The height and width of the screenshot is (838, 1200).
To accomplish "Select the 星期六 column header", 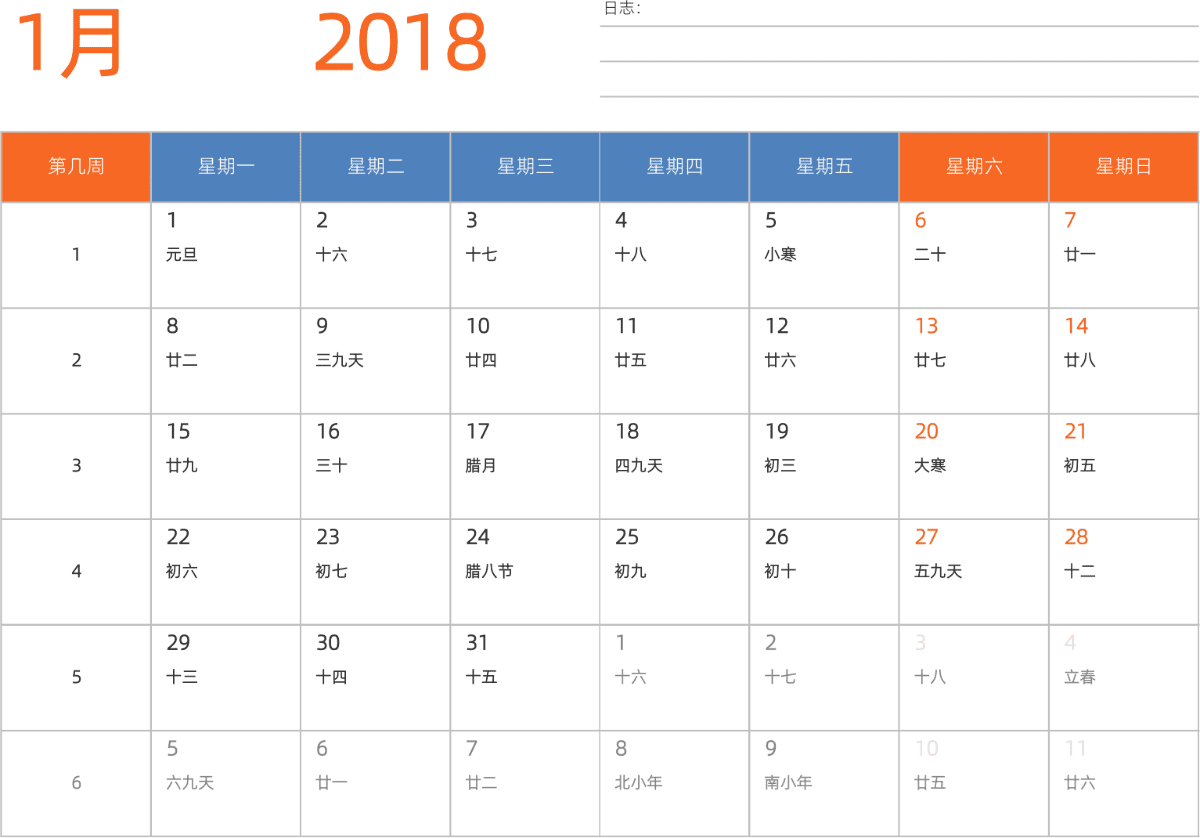I will pyautogui.click(x=974, y=167).
